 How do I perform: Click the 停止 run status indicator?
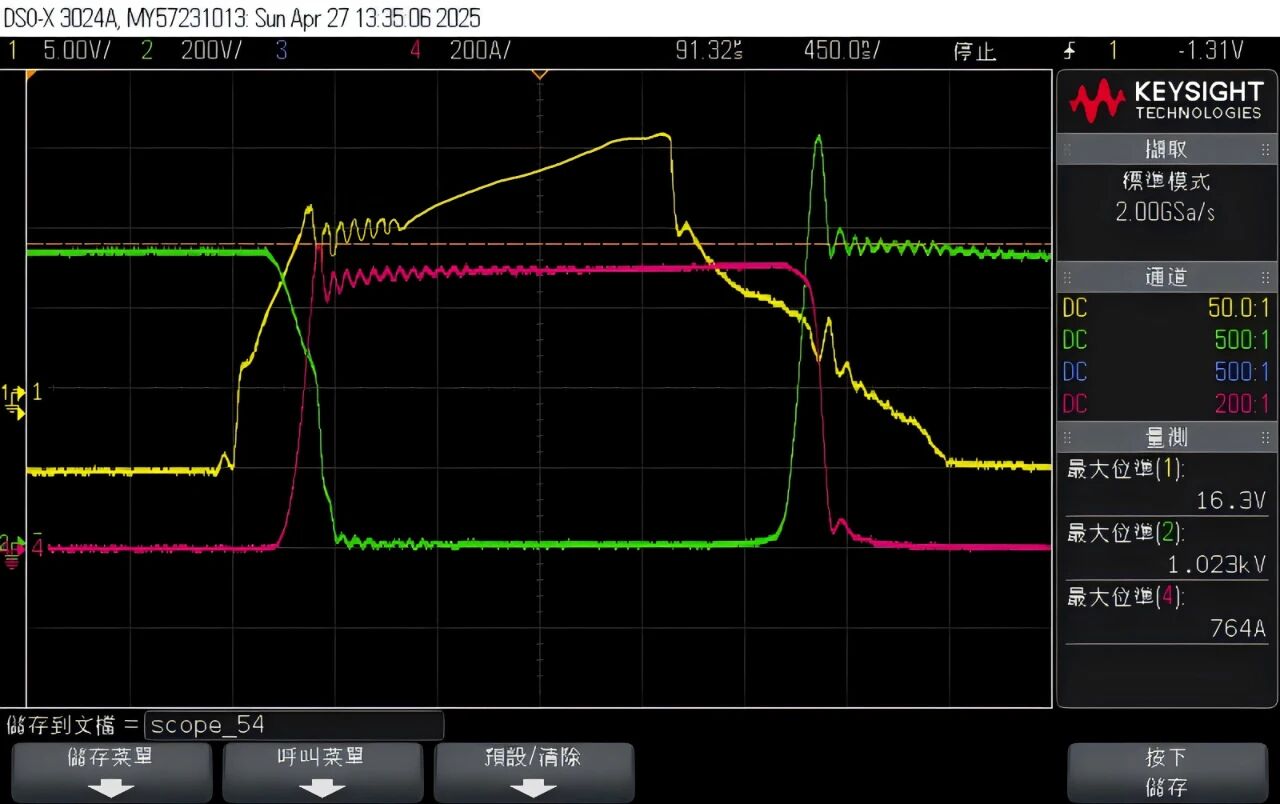pyautogui.click(x=974, y=51)
